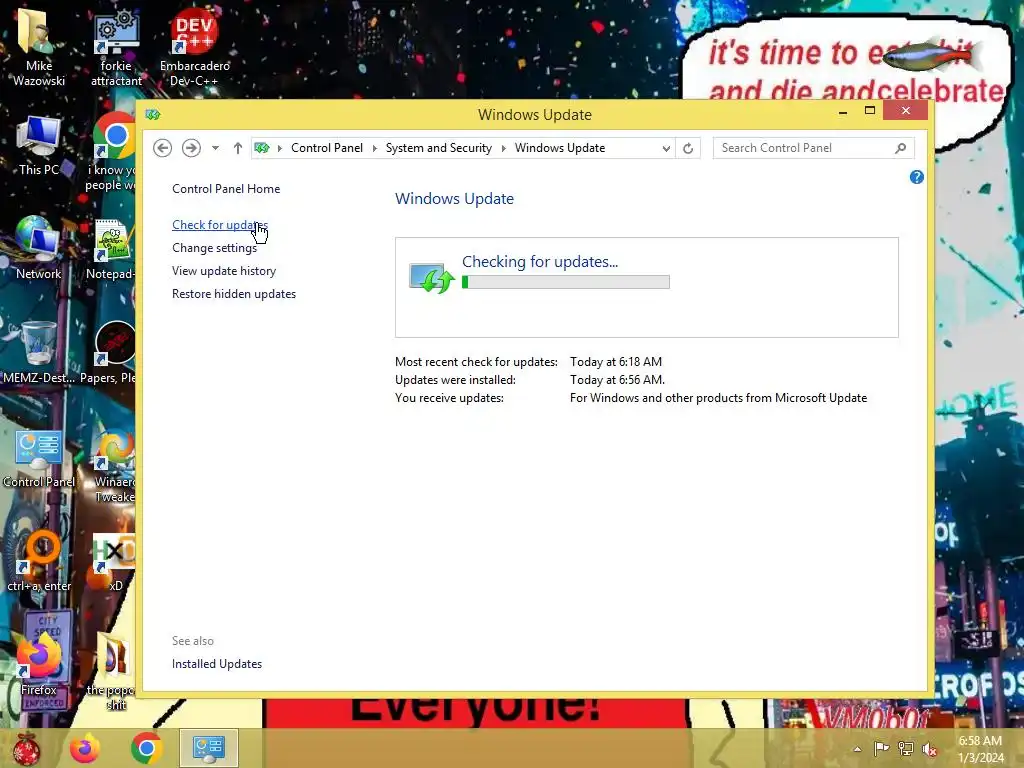This screenshot has width=1024, height=768.
Task: Click the title bar Windows Update icon
Action: [153, 115]
